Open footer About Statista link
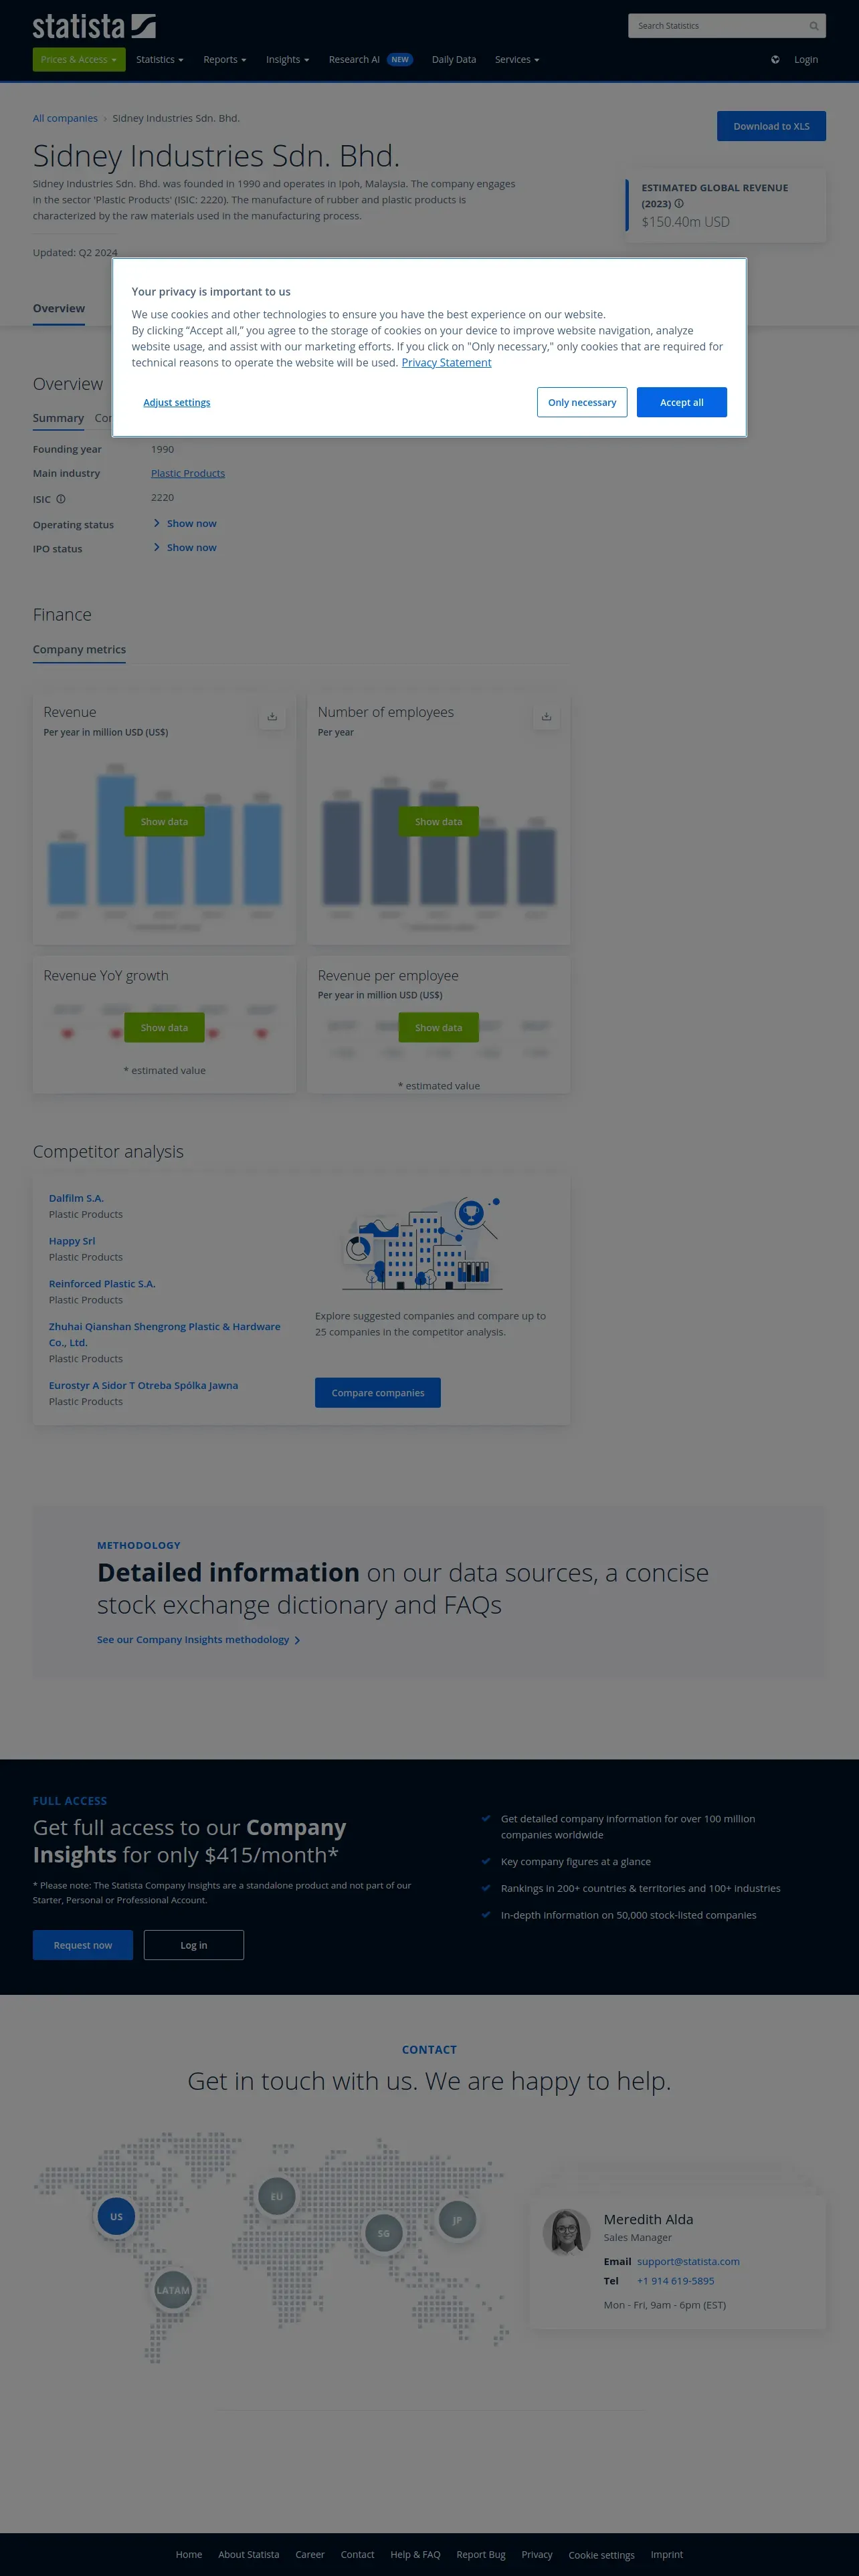Screen dimensions: 859x2576 (249, 2555)
